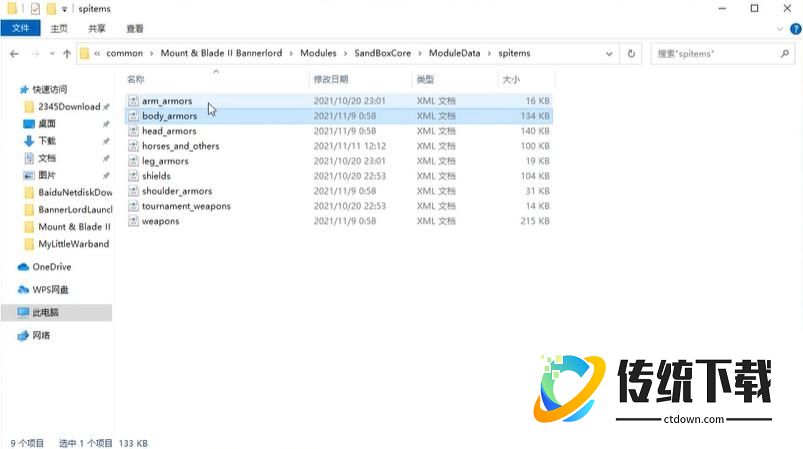Click the weapons XML file icon
Image resolution: width=803 pixels, height=449 pixels.
(133, 221)
